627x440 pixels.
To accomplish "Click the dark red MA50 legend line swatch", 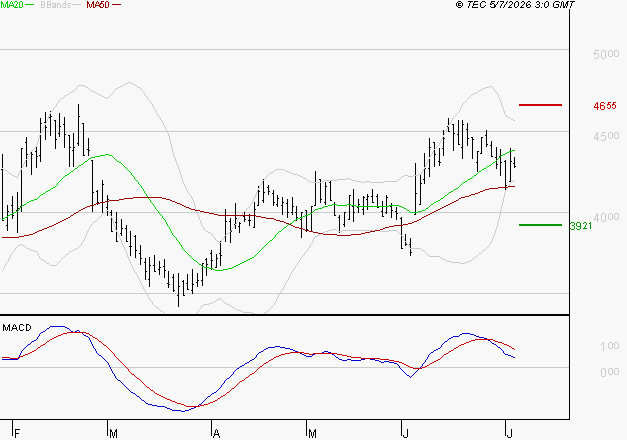I will pos(116,5).
